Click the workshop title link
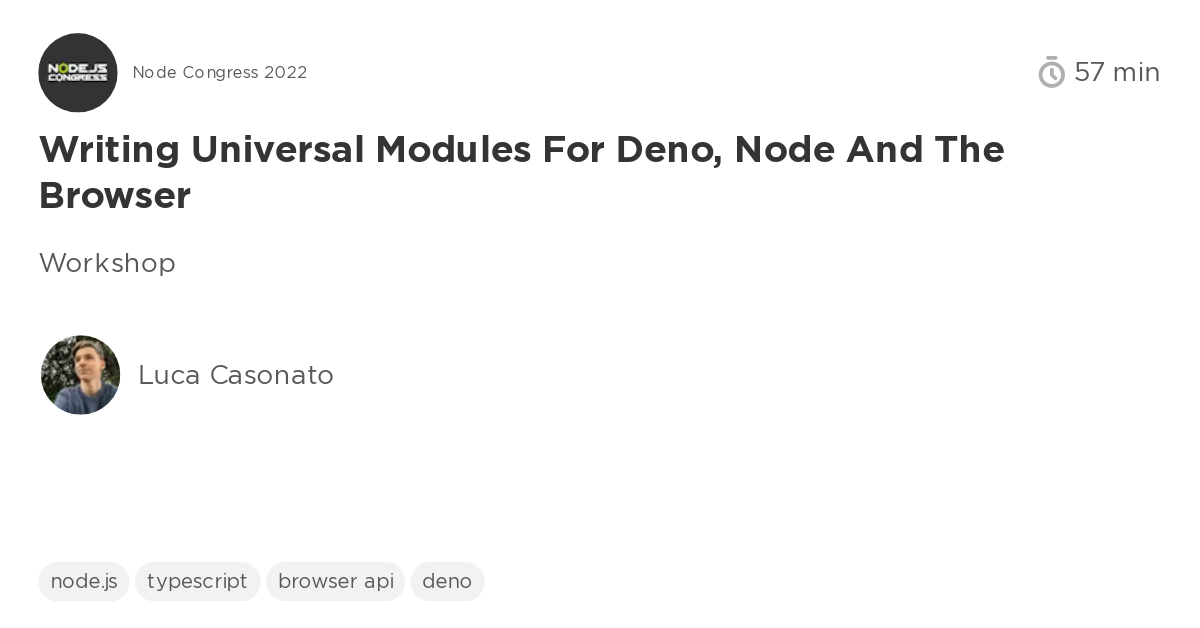 [x=521, y=172]
